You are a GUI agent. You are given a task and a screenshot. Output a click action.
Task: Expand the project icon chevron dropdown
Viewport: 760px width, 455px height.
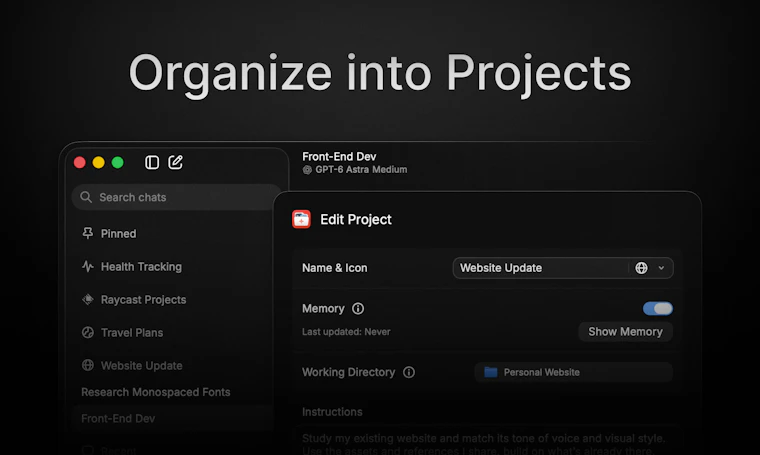[x=661, y=268]
